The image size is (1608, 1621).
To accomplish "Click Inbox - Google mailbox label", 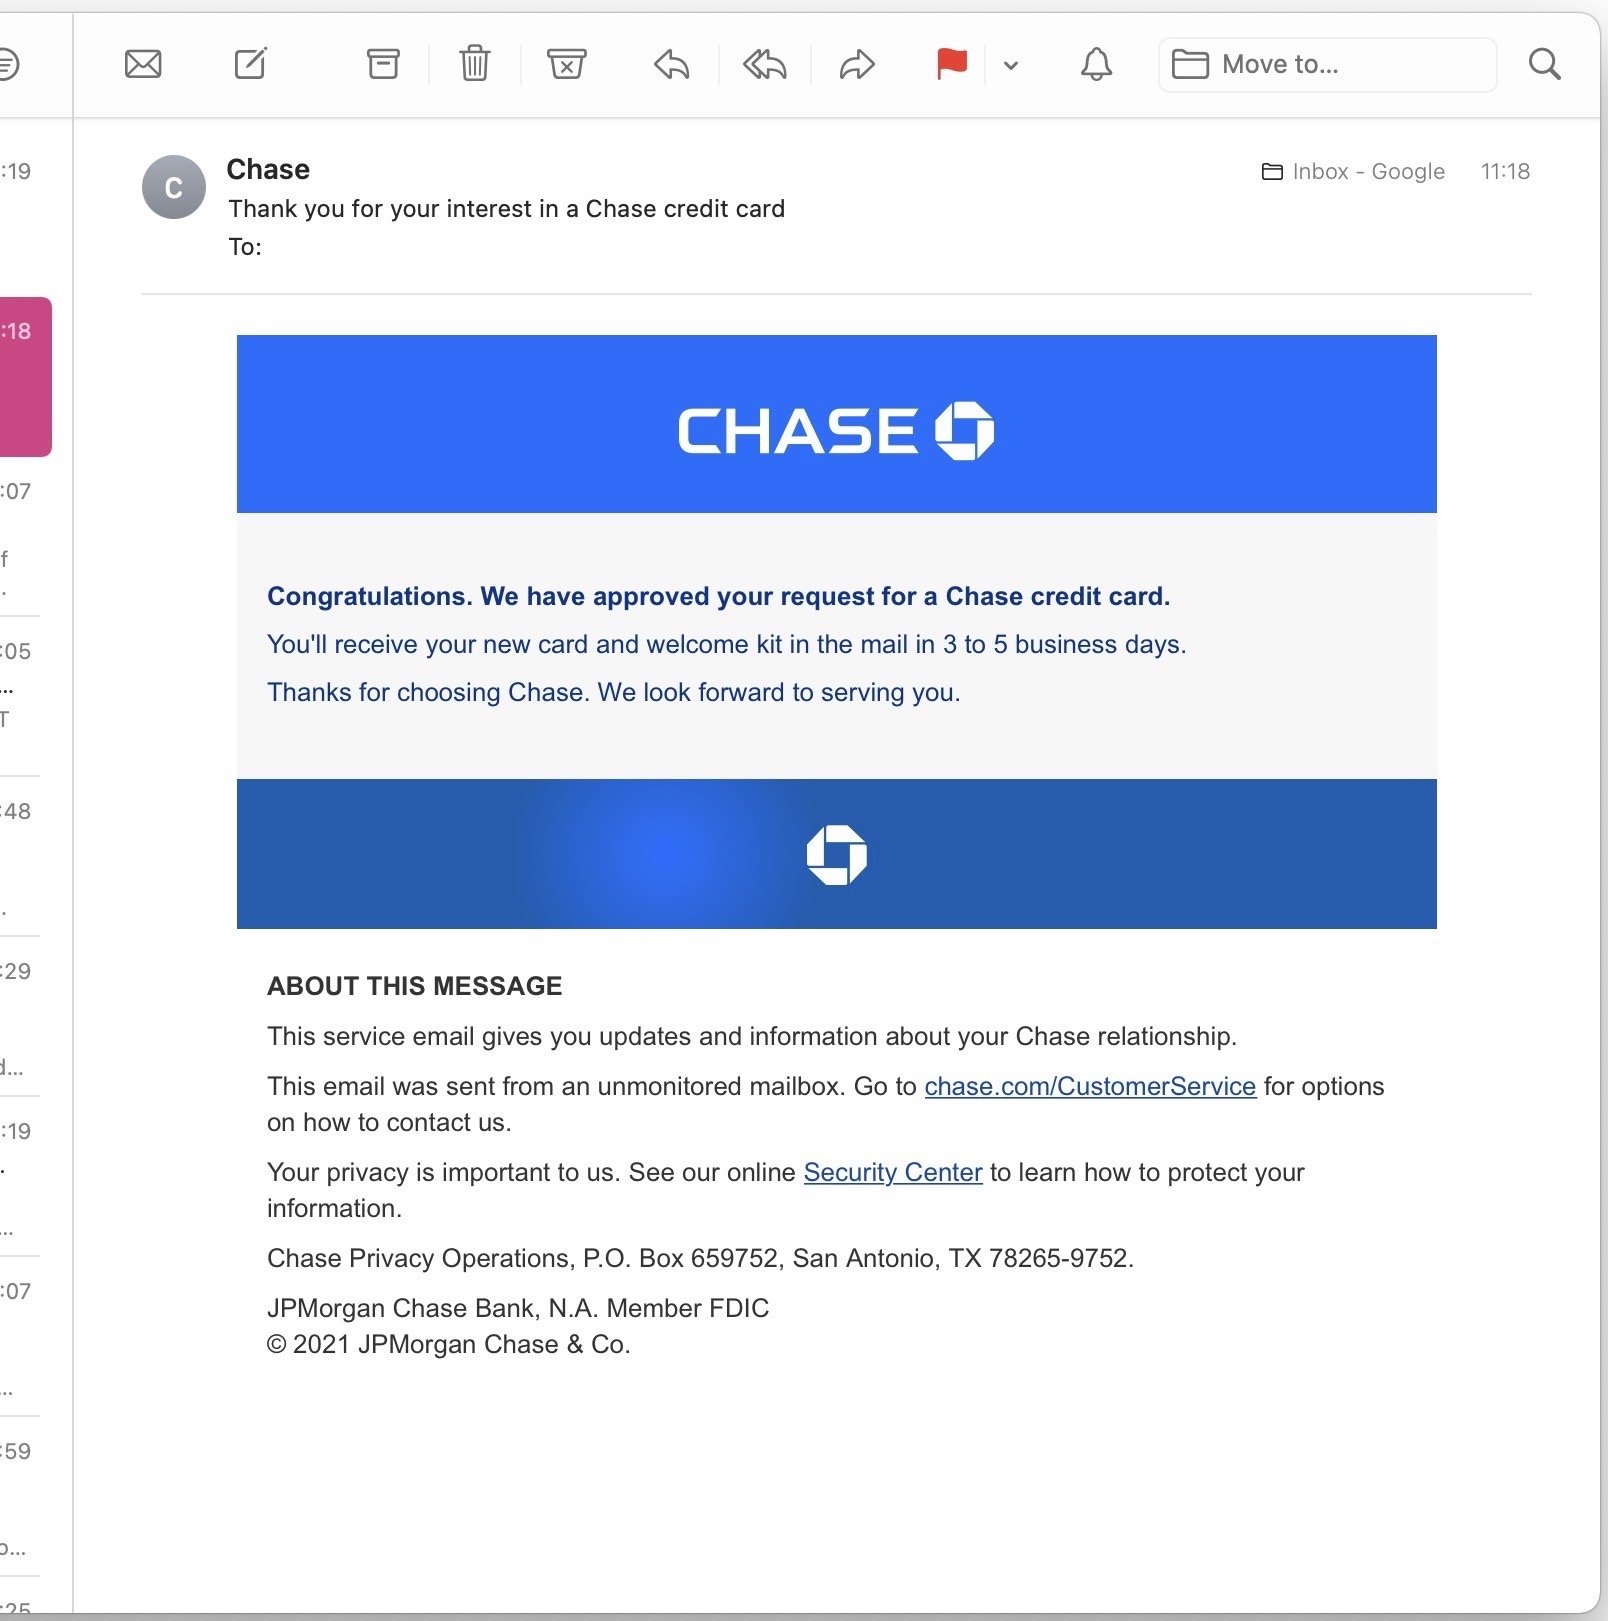I will [x=1353, y=172].
